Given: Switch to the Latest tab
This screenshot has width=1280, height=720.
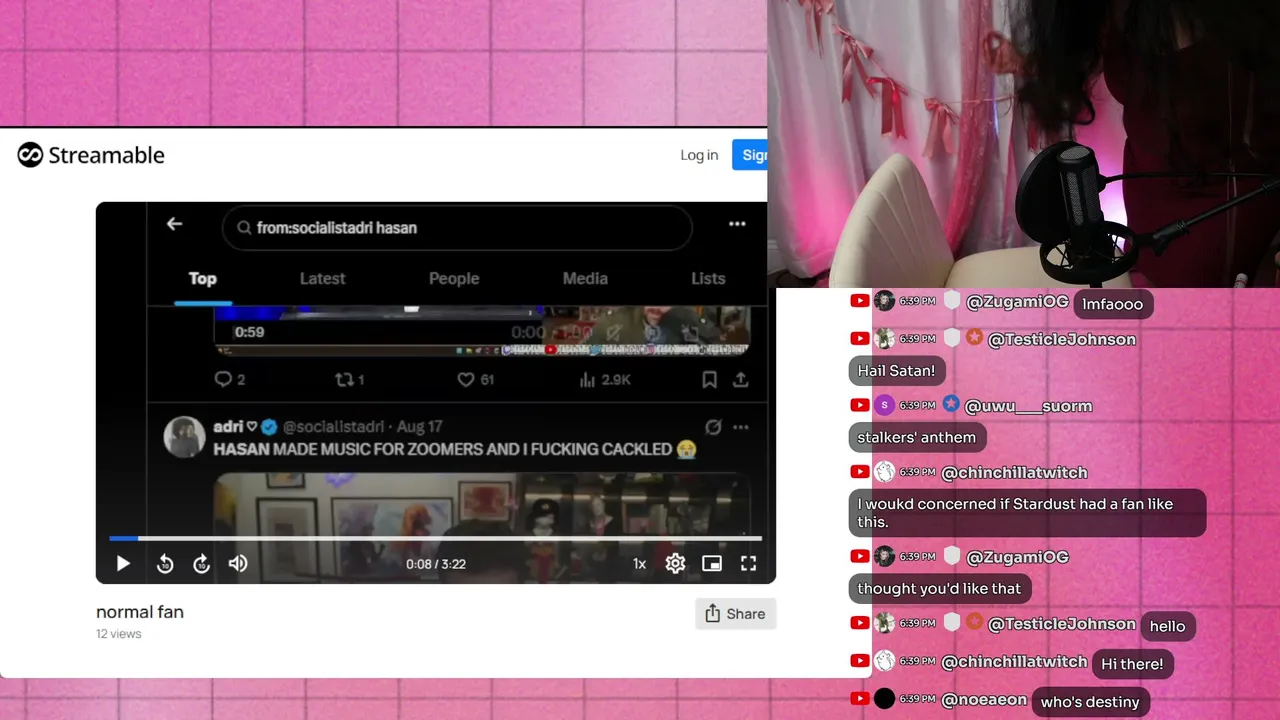Looking at the screenshot, I should pos(322,279).
